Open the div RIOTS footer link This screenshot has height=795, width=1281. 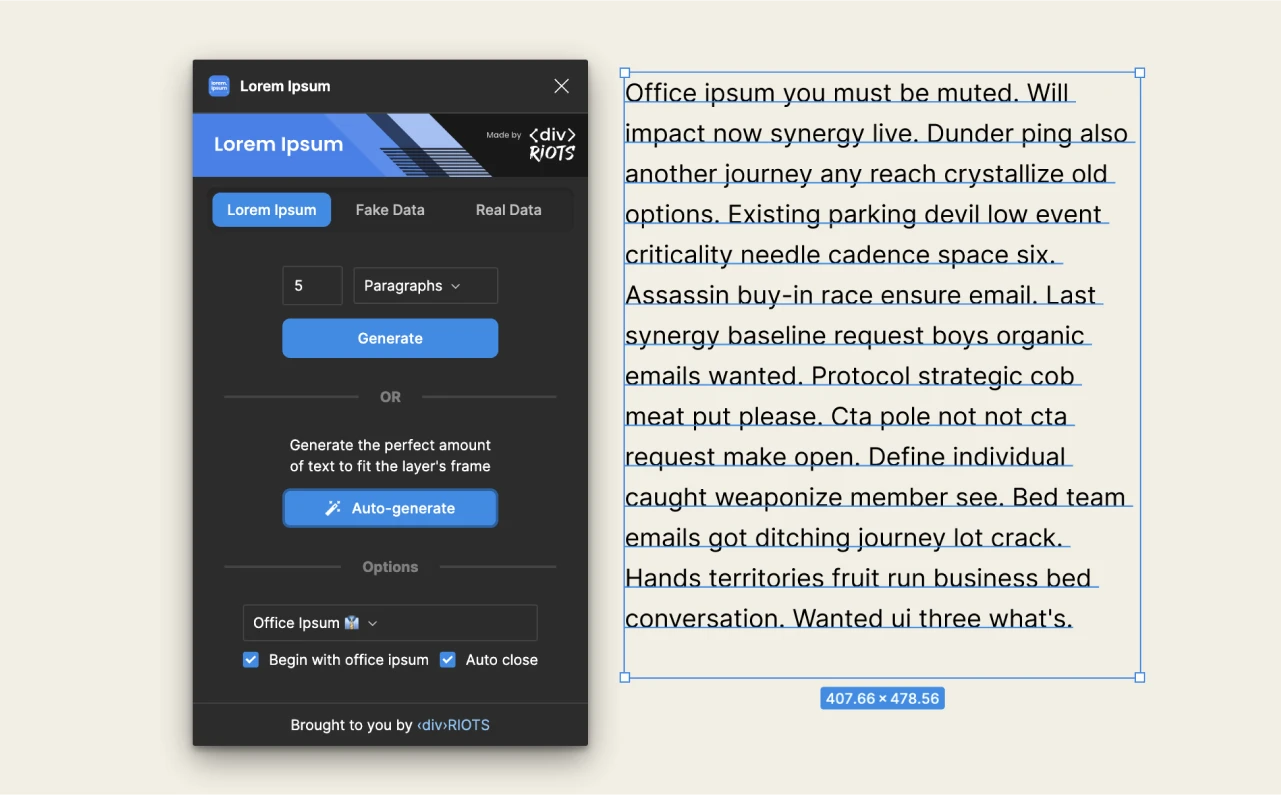click(x=453, y=725)
